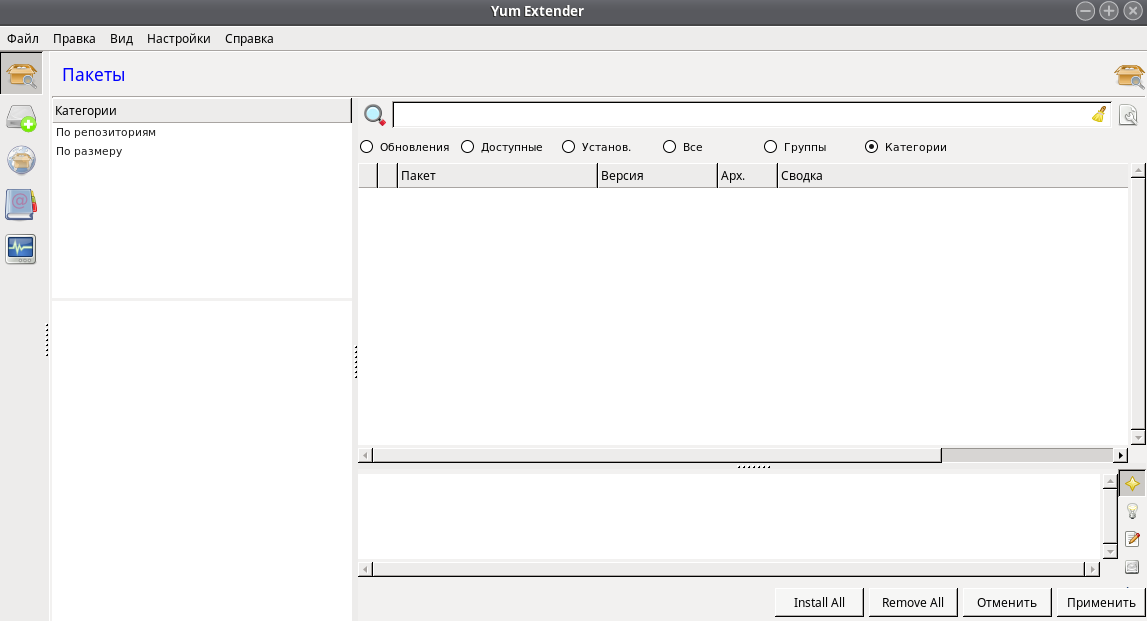Sort by Арх. column header
Viewport: 1147px width, 621px height.
pos(748,176)
